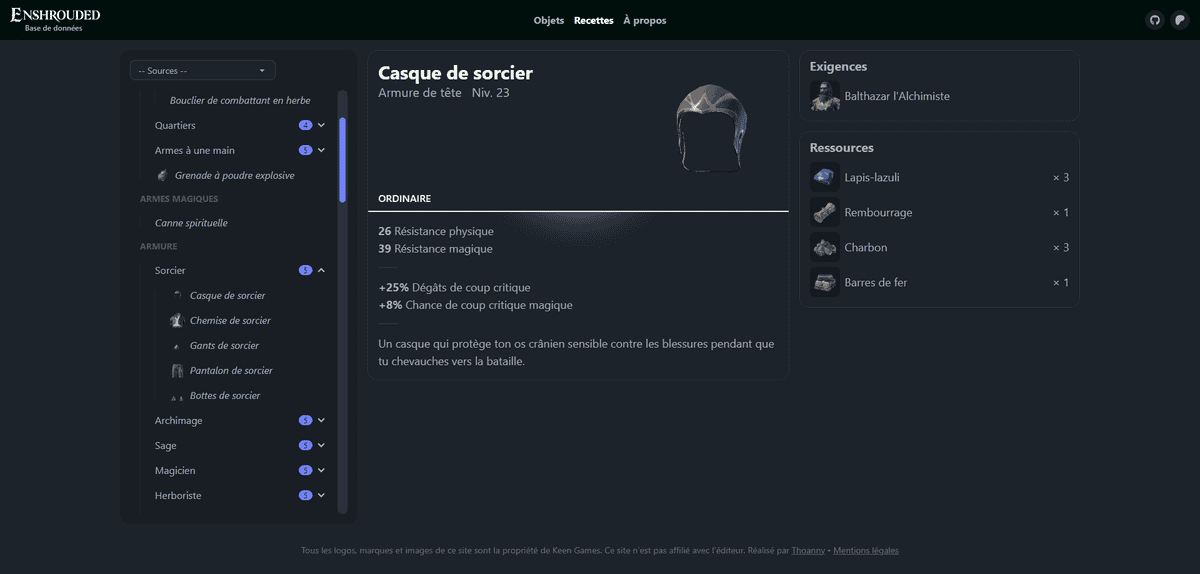
Task: Click Balthazar l'Alchimiste portrait
Action: [824, 96]
